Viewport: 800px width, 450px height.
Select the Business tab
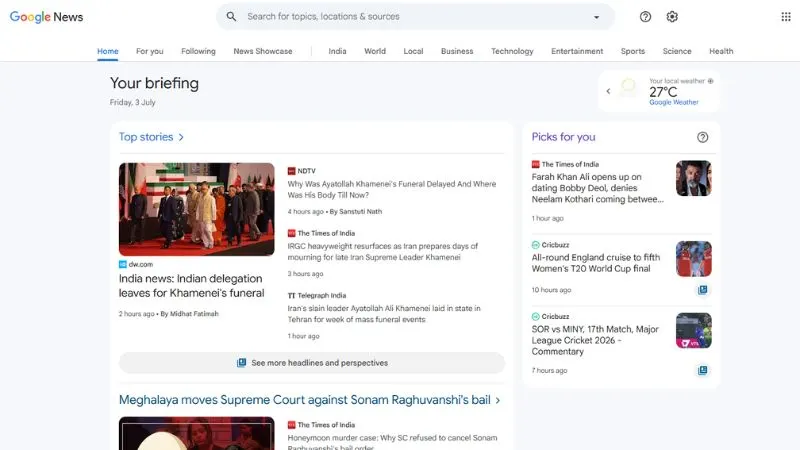[457, 51]
